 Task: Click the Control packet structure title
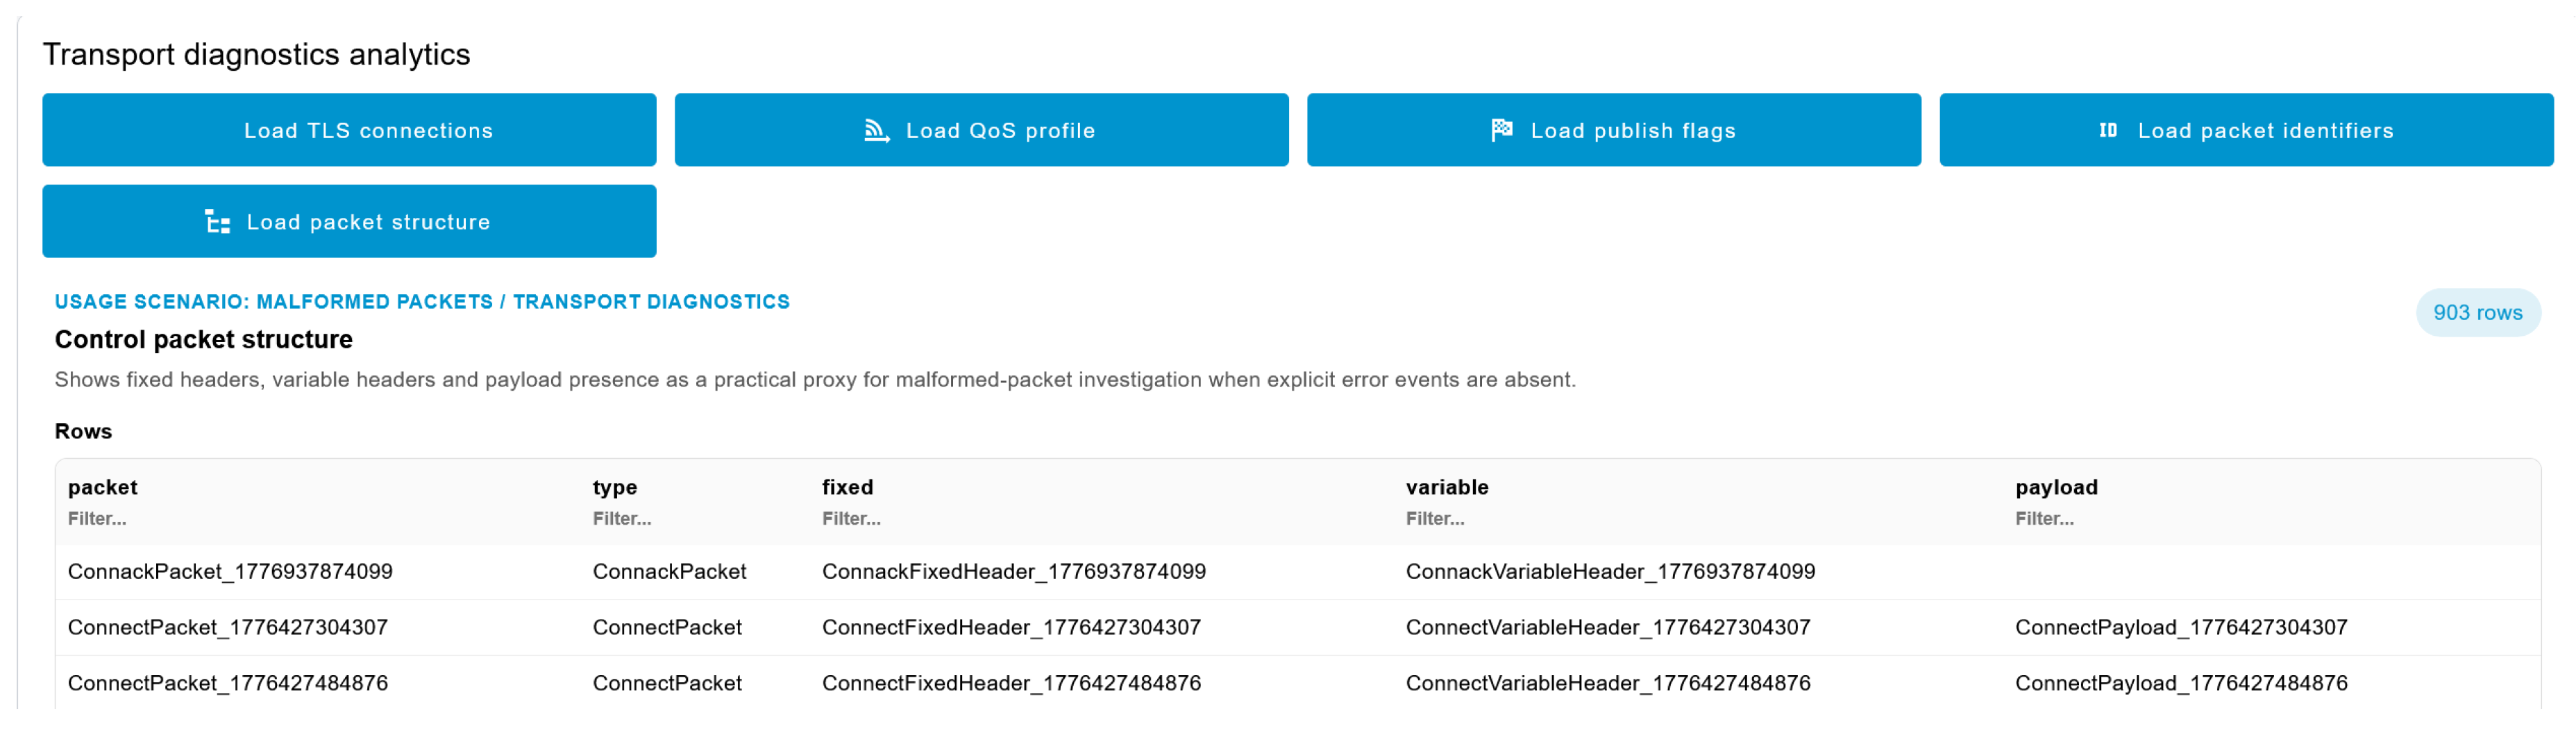[x=203, y=340]
